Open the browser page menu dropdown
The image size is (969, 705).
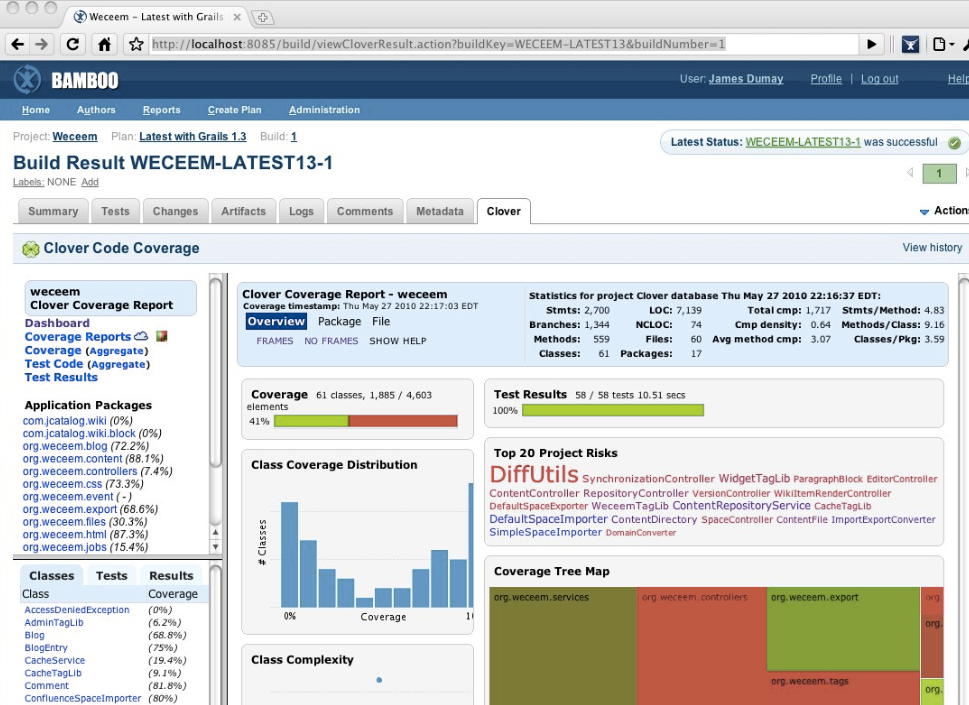pyautogui.click(x=942, y=44)
